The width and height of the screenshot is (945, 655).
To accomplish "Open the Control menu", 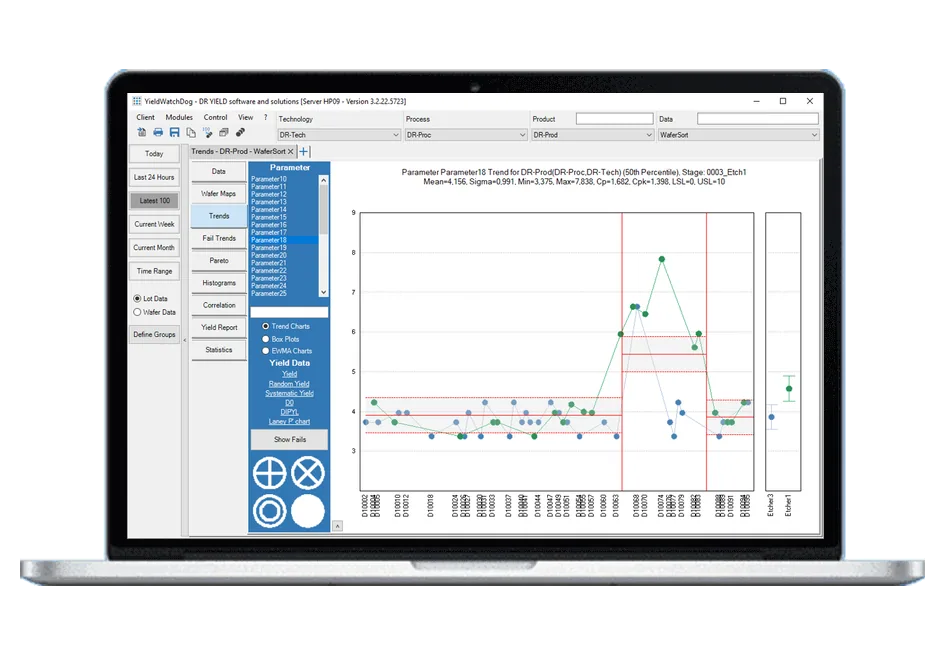I will (215, 118).
